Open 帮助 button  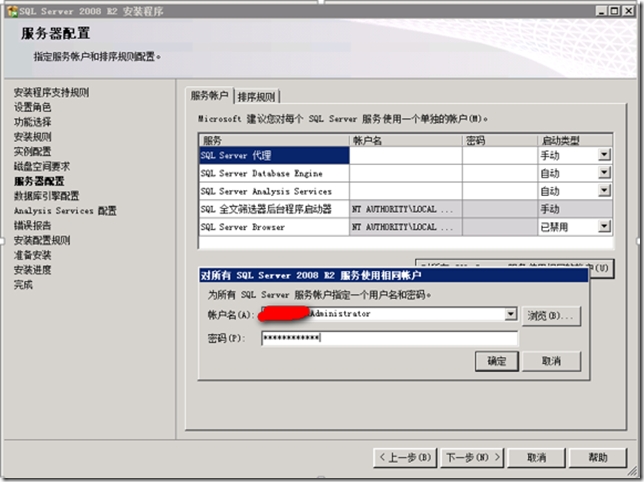point(598,457)
